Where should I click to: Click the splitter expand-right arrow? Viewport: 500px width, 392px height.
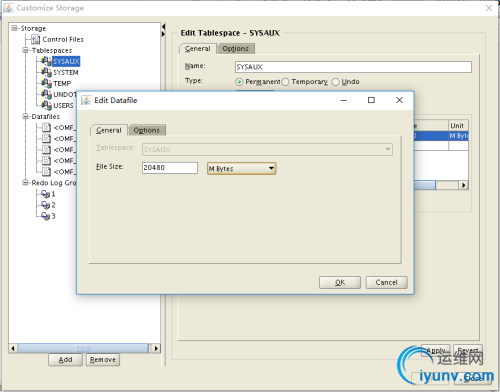point(163,34)
